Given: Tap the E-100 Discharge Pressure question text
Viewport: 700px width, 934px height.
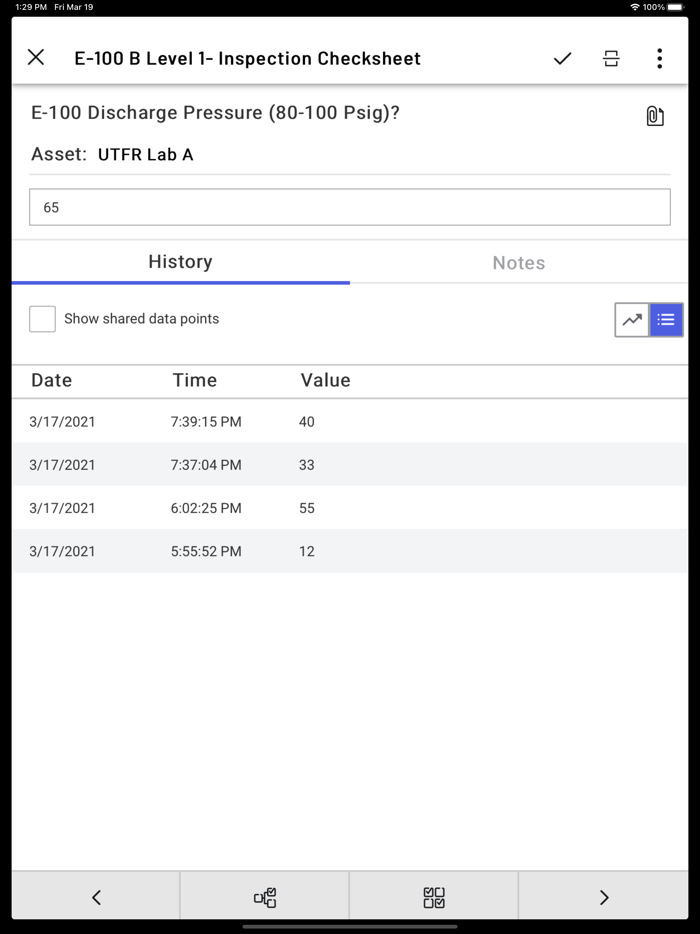Looking at the screenshot, I should (x=215, y=113).
